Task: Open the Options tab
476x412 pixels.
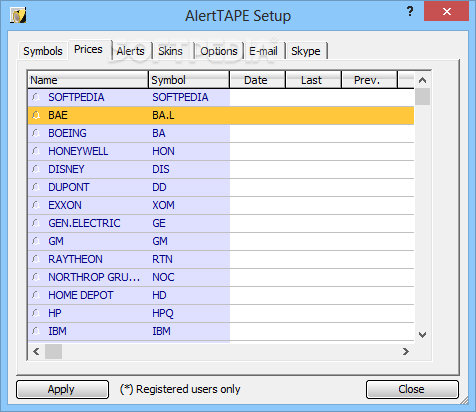Action: 219,51
